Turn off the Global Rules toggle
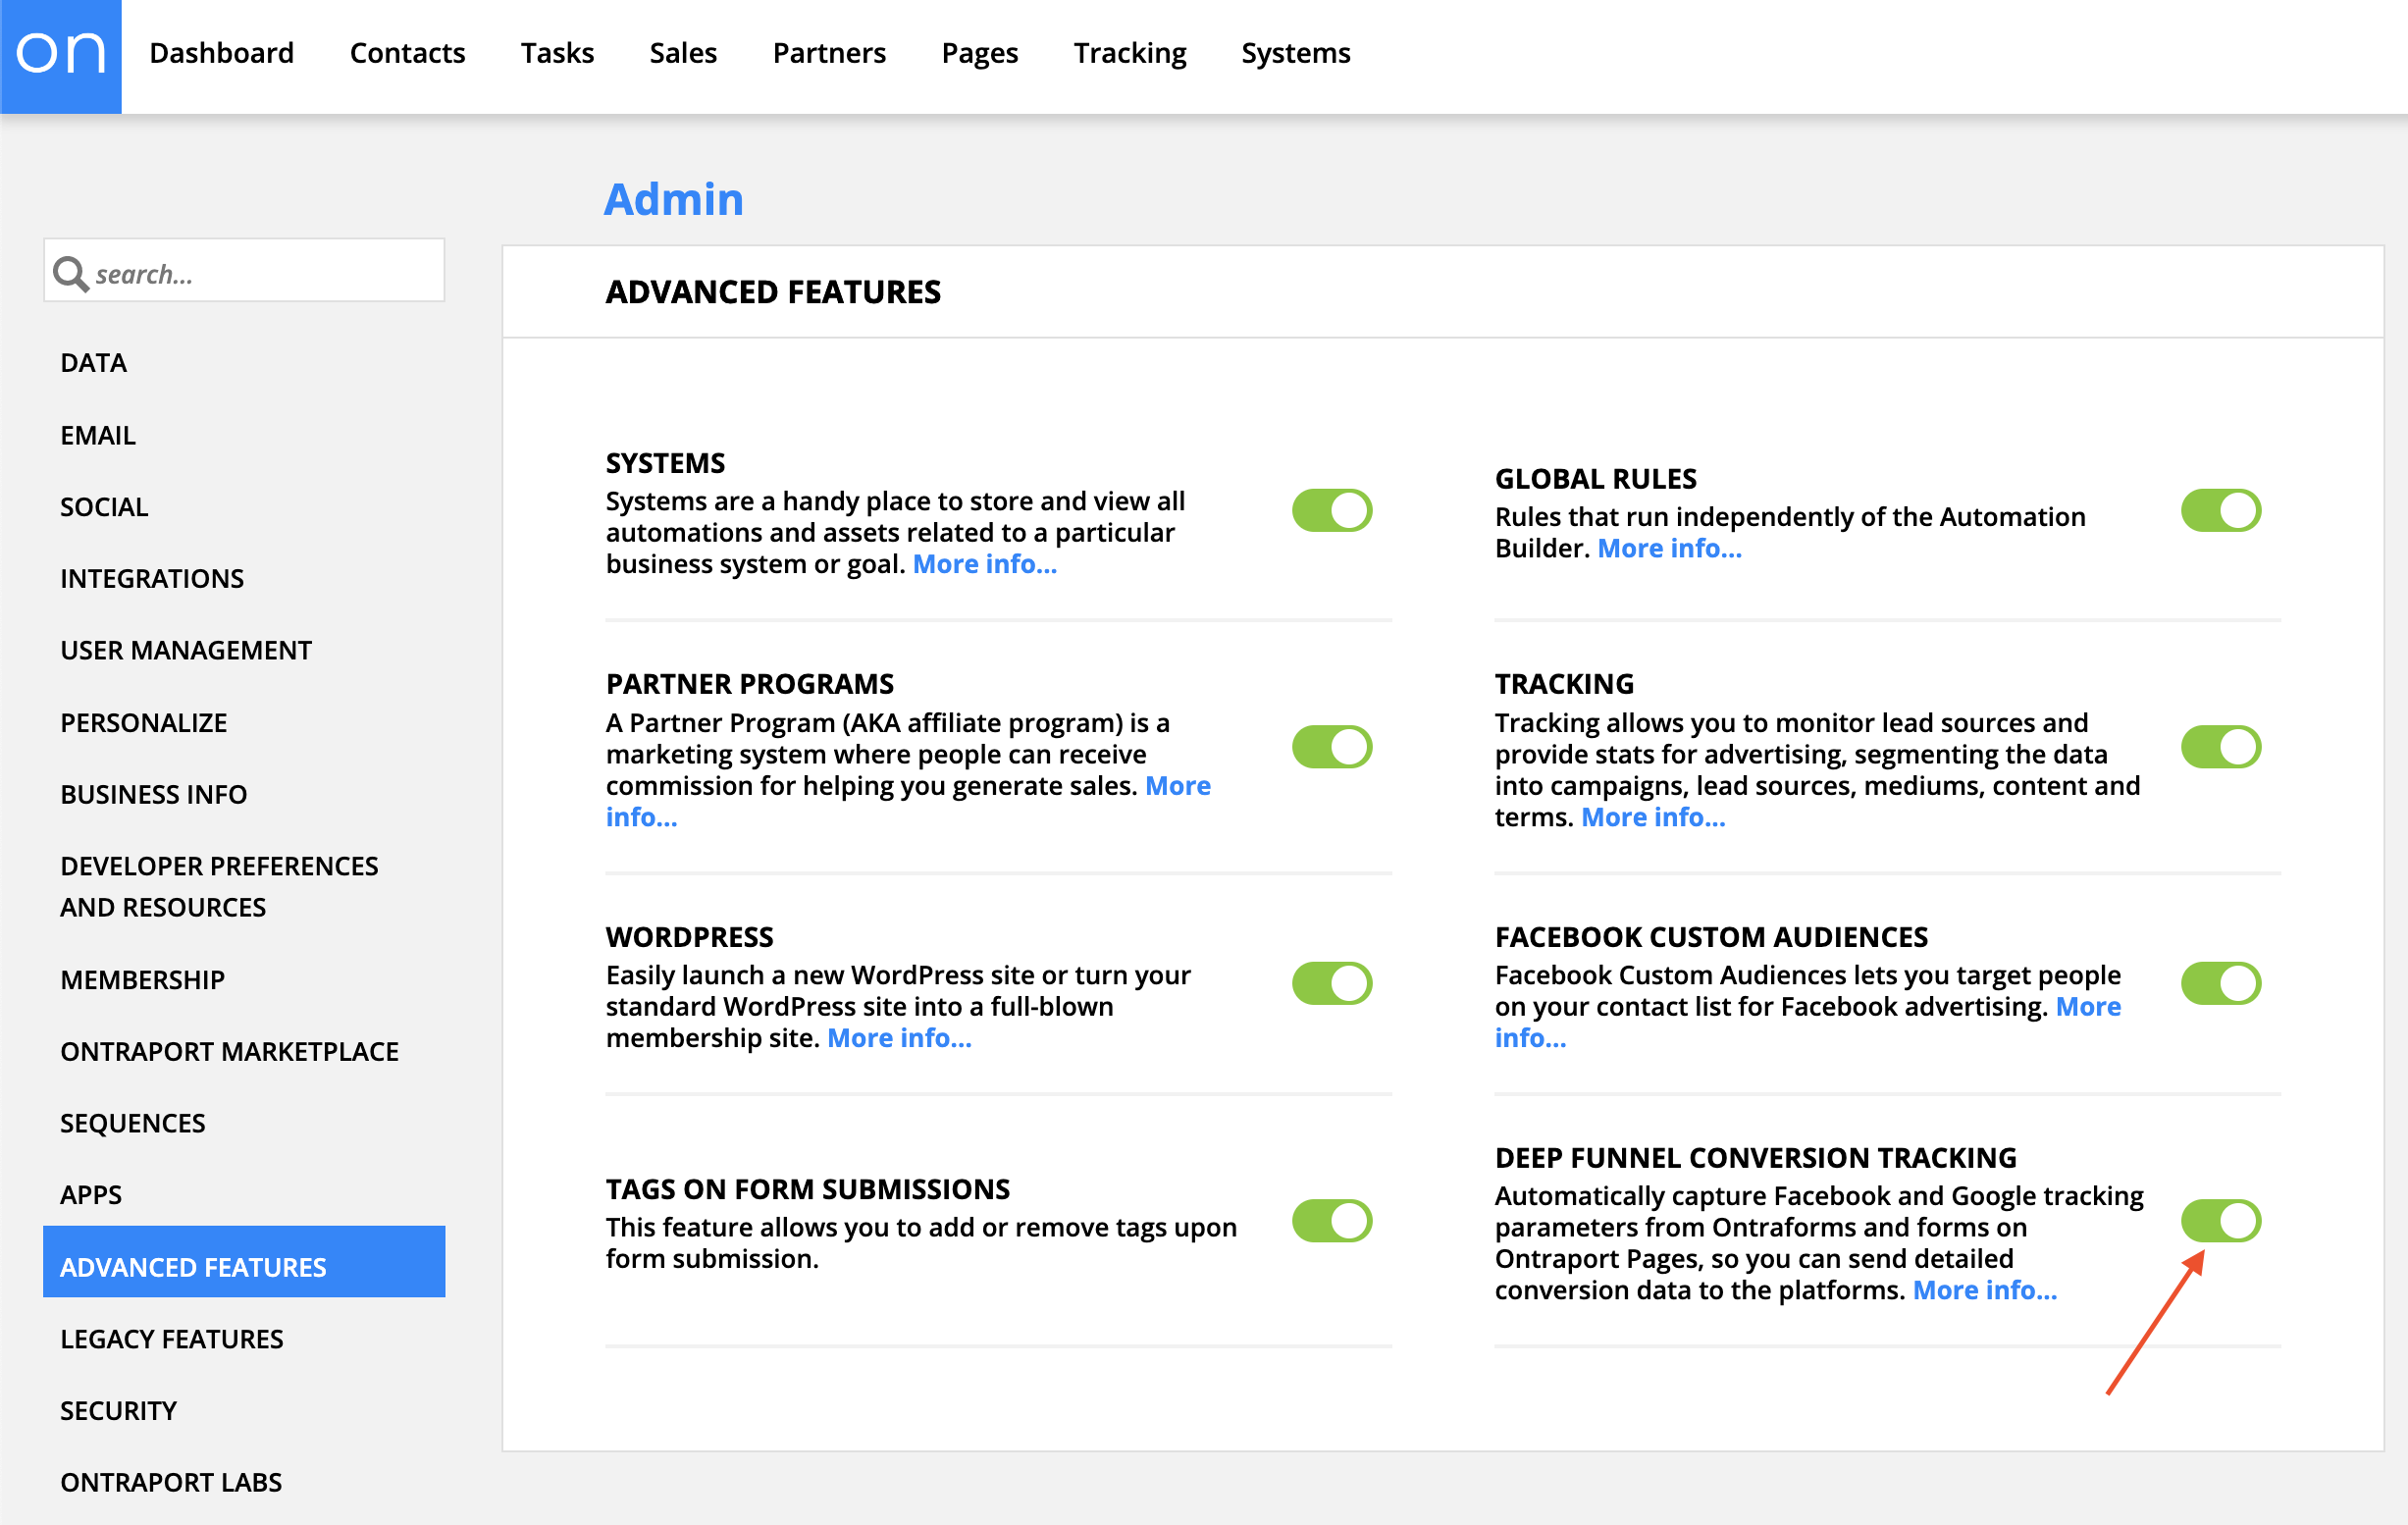This screenshot has height=1525, width=2408. 2220,510
